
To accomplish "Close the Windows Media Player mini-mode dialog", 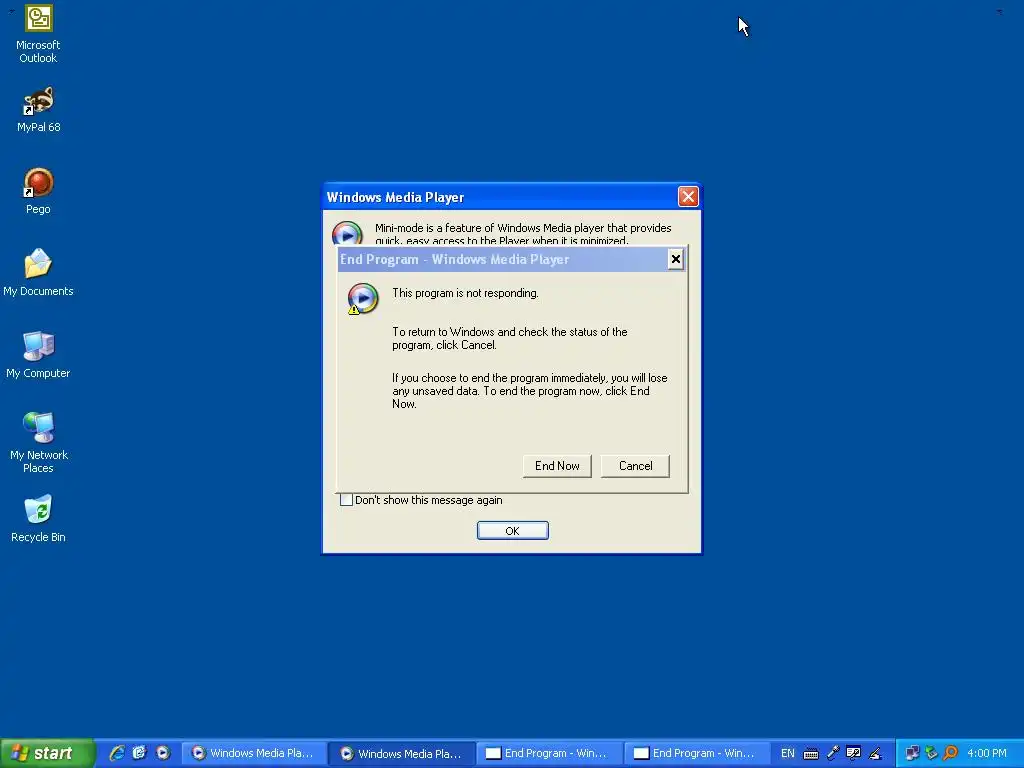I will point(688,197).
